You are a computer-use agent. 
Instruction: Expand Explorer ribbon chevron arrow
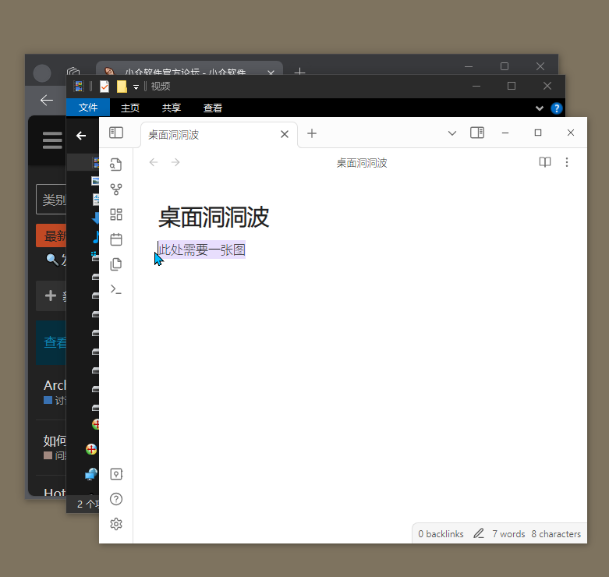[539, 108]
